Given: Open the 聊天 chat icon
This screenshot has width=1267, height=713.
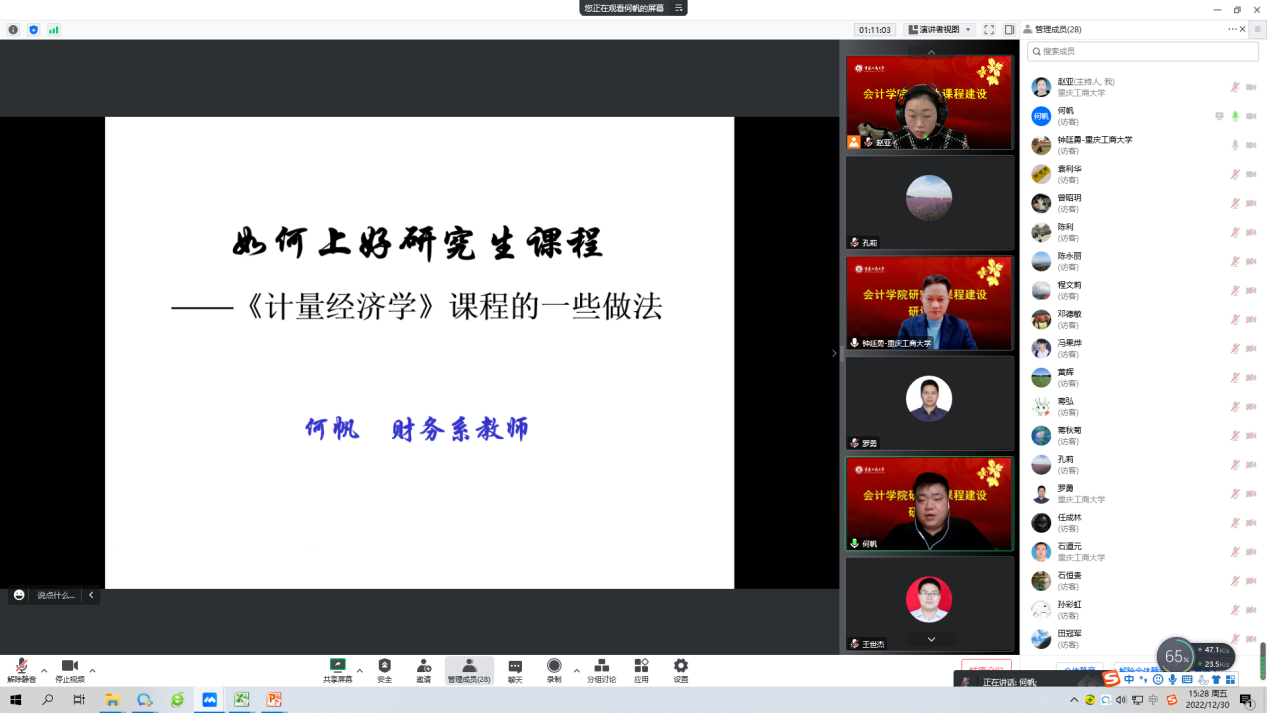Looking at the screenshot, I should pyautogui.click(x=515, y=668).
